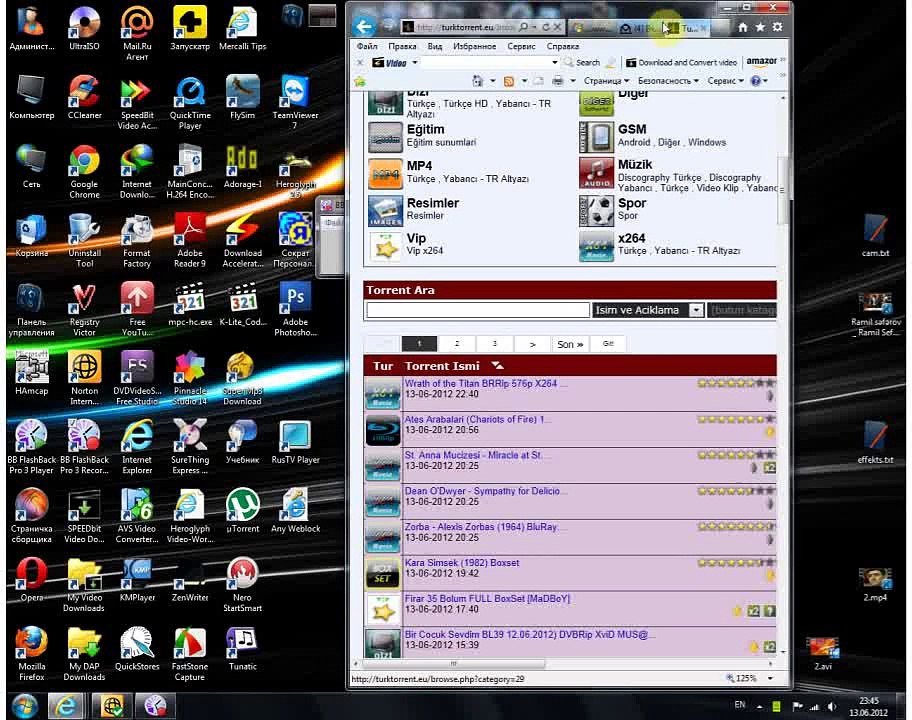Open the Сервис menu bar item

click(x=521, y=46)
